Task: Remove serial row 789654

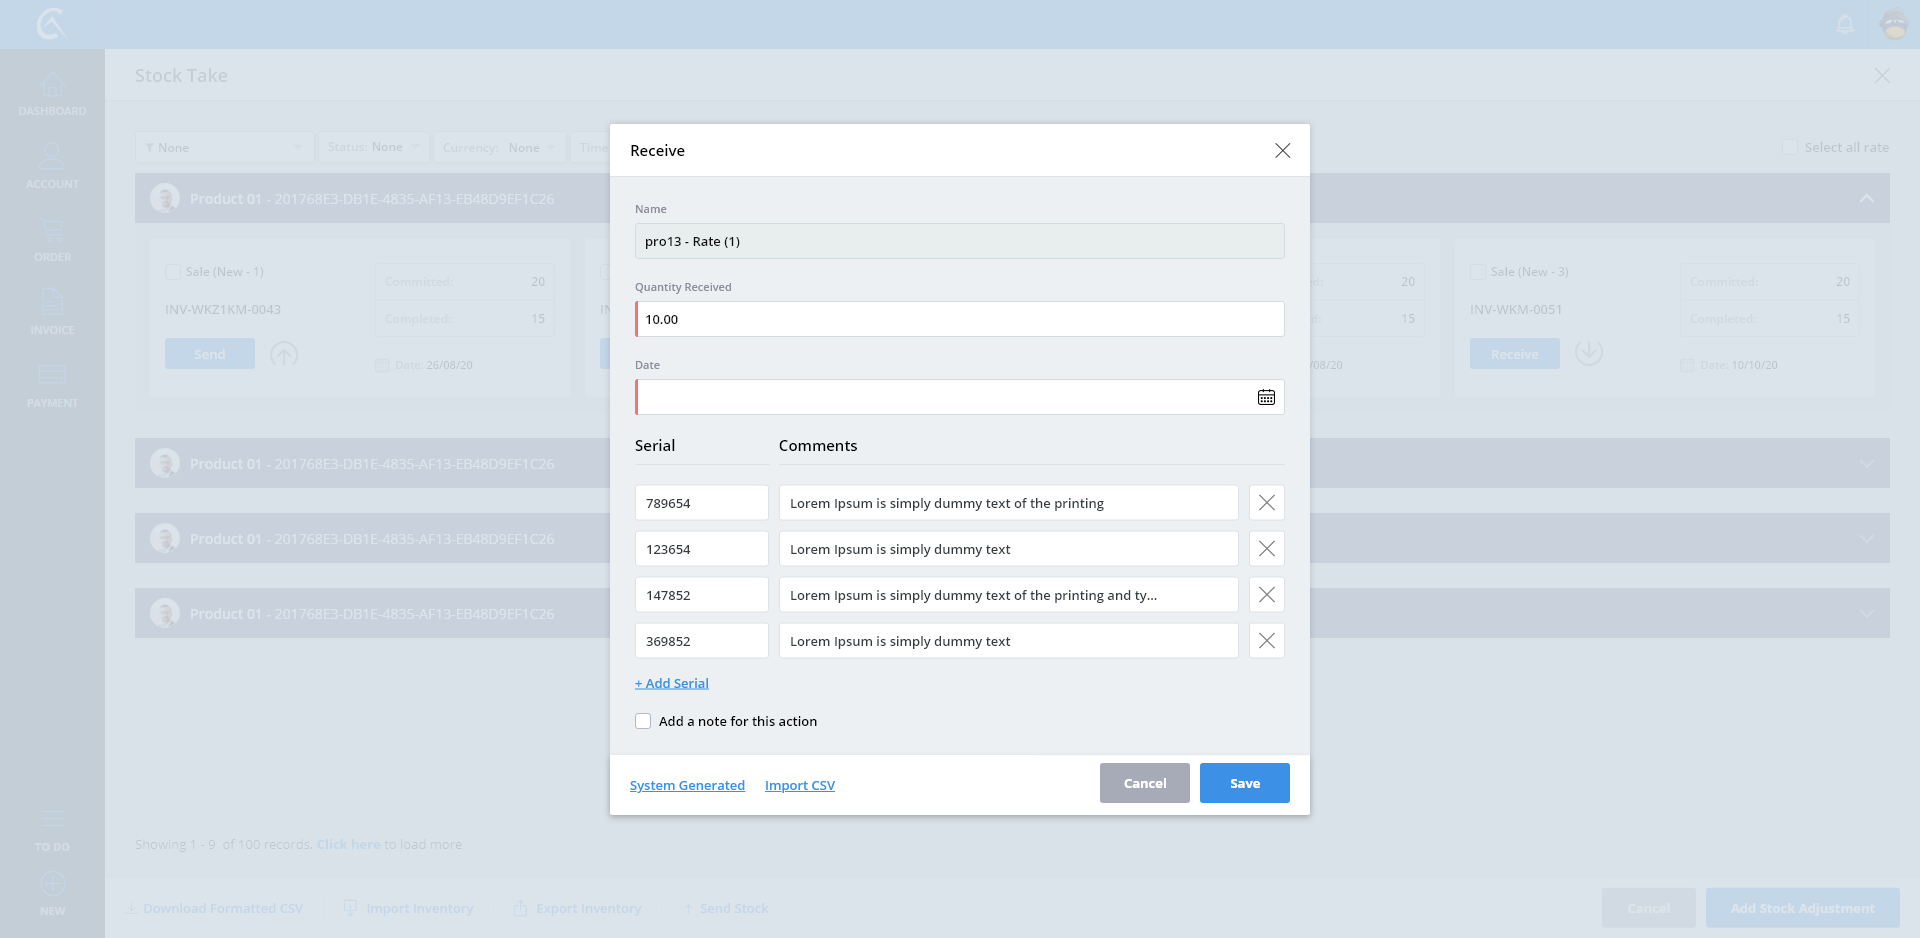Action: pos(1266,503)
